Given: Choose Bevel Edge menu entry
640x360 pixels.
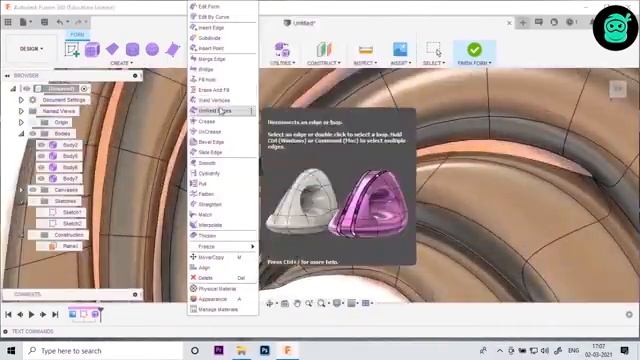Looking at the screenshot, I should [223, 142].
